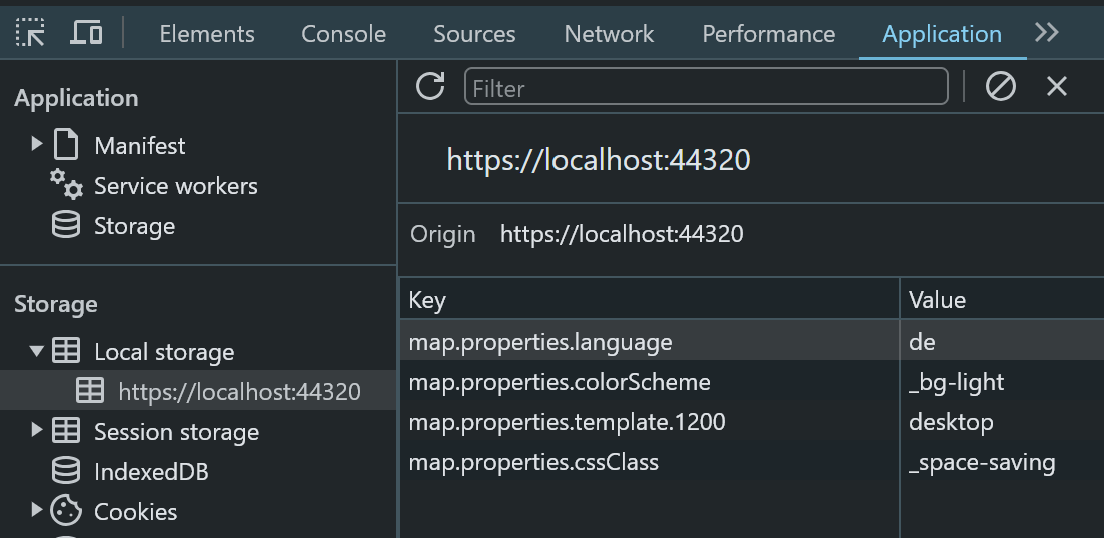Screen dimensions: 1104x538
Task: Switch to the Console tab
Action: 344,34
